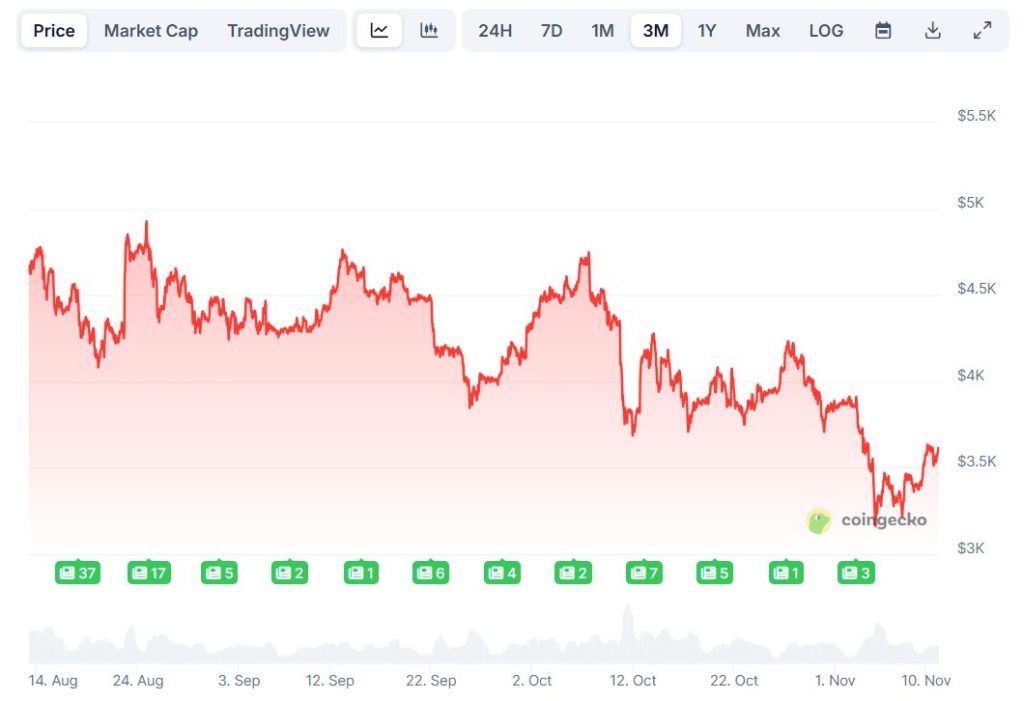This screenshot has width=1024, height=701.
Task: Expand the 5 news events near 22 Oct
Action: click(x=714, y=572)
